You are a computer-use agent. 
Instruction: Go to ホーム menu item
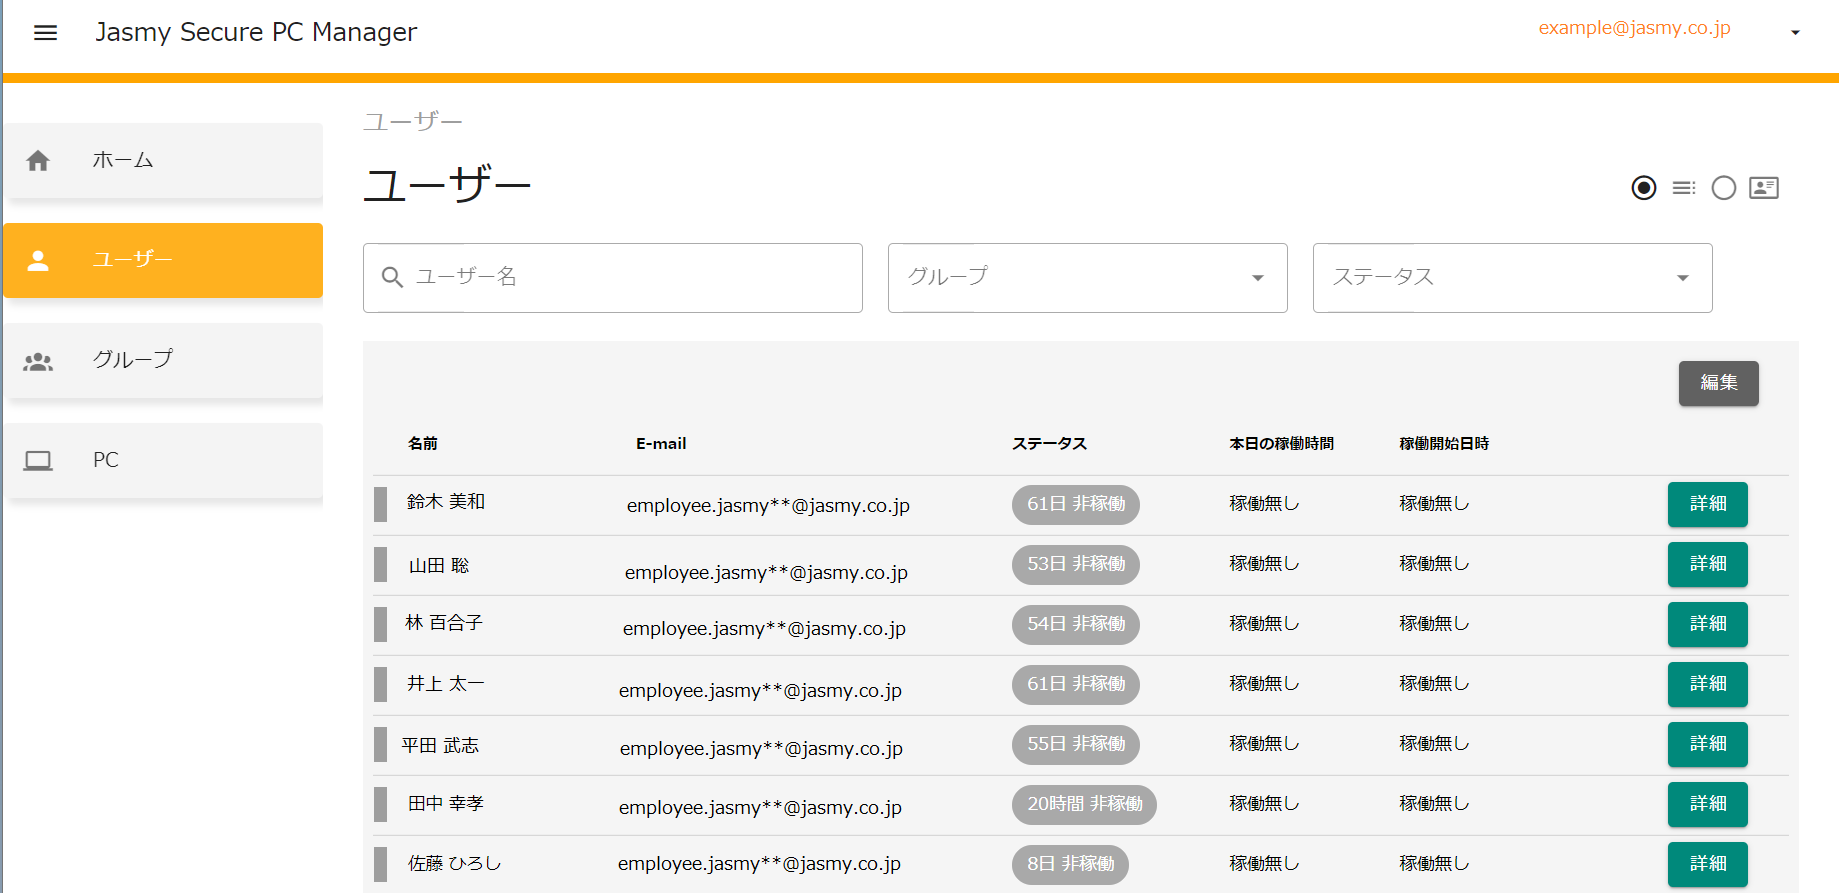click(x=163, y=160)
